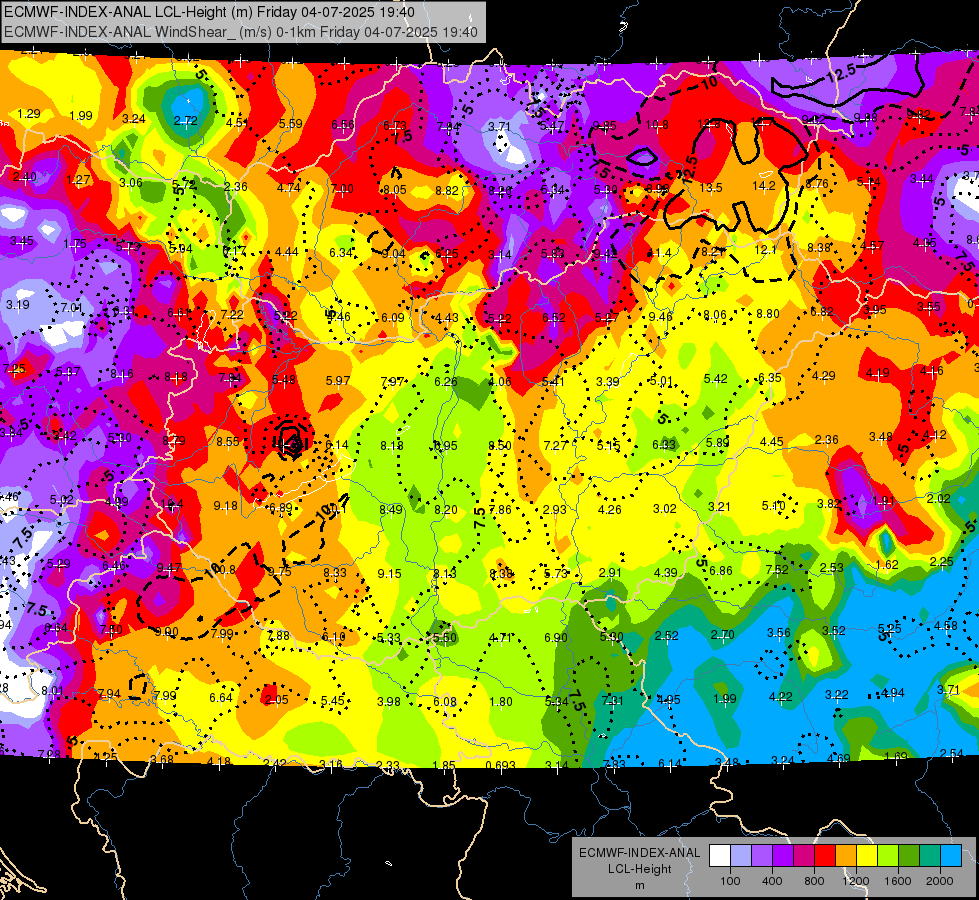Select the yellow legend swatch
979x900 pixels.
coord(867,856)
